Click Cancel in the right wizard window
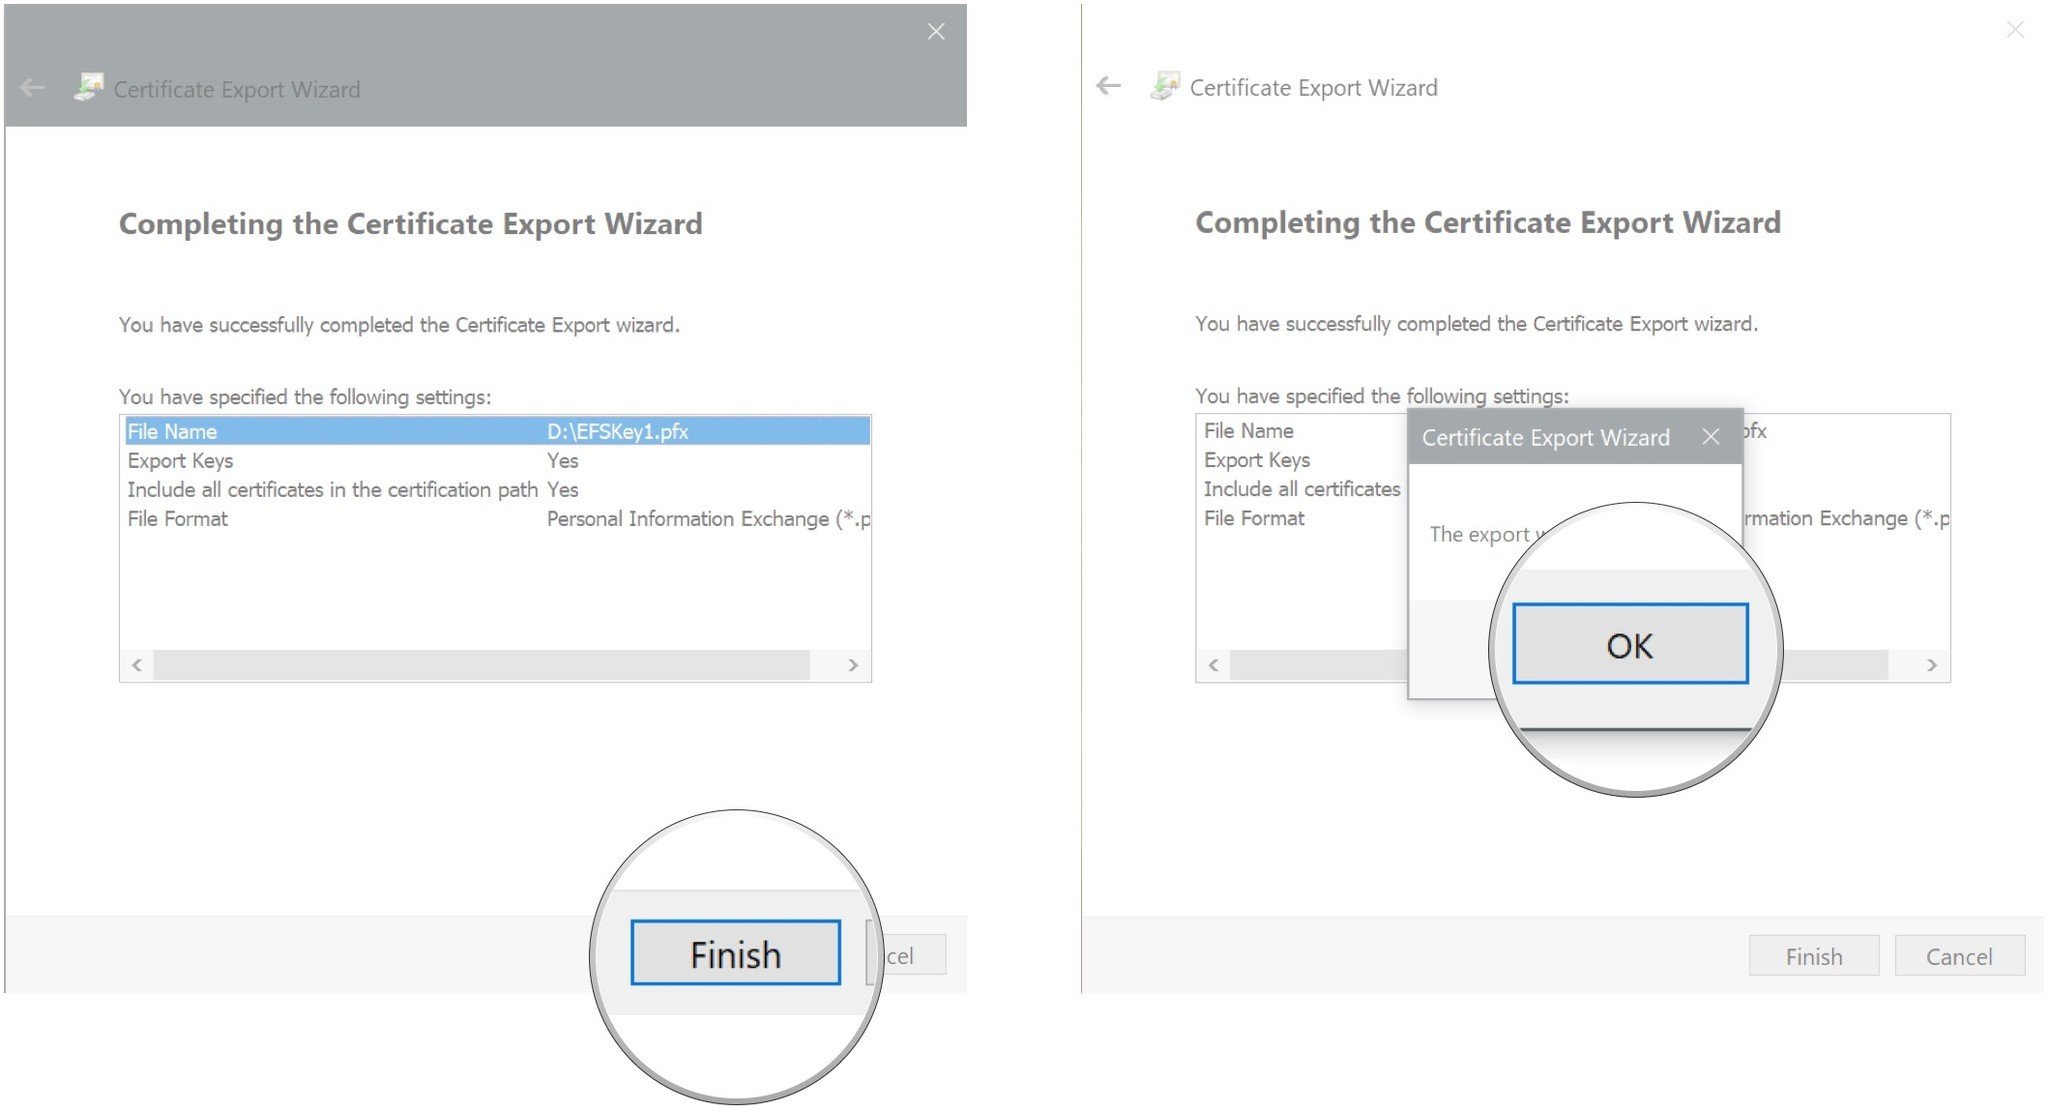The width and height of the screenshot is (2048, 1112). pos(1959,956)
